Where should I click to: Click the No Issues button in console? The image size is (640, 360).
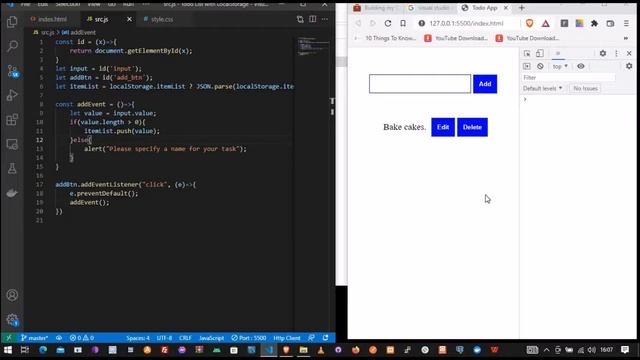click(x=585, y=88)
